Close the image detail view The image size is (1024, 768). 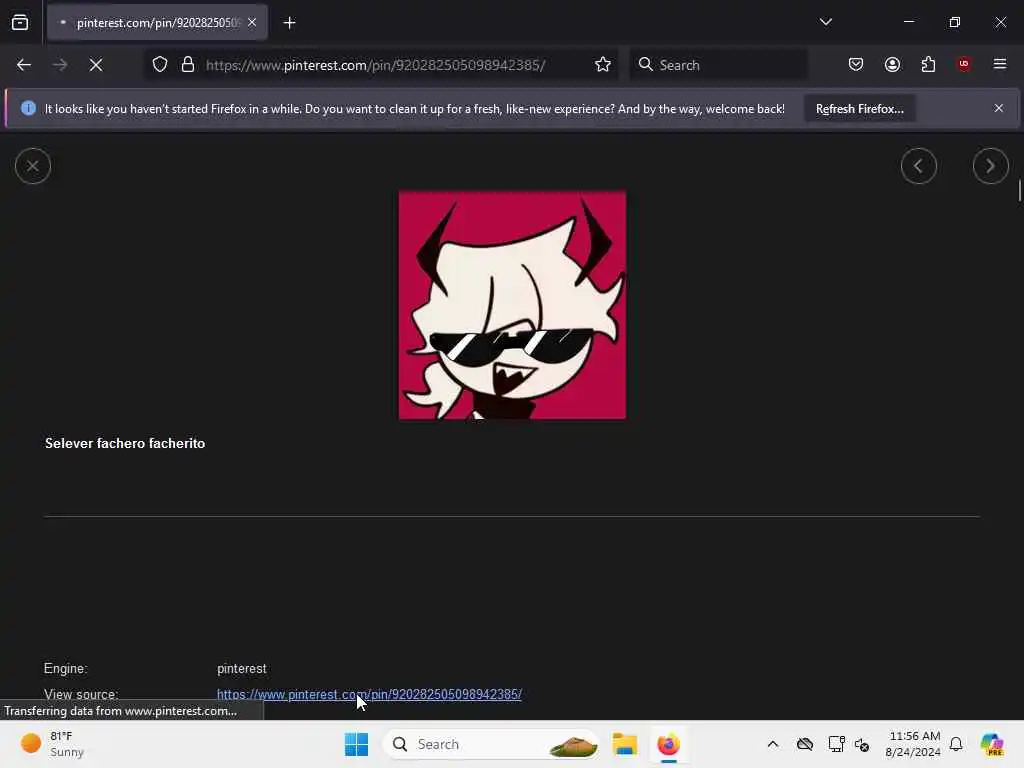[x=33, y=167]
